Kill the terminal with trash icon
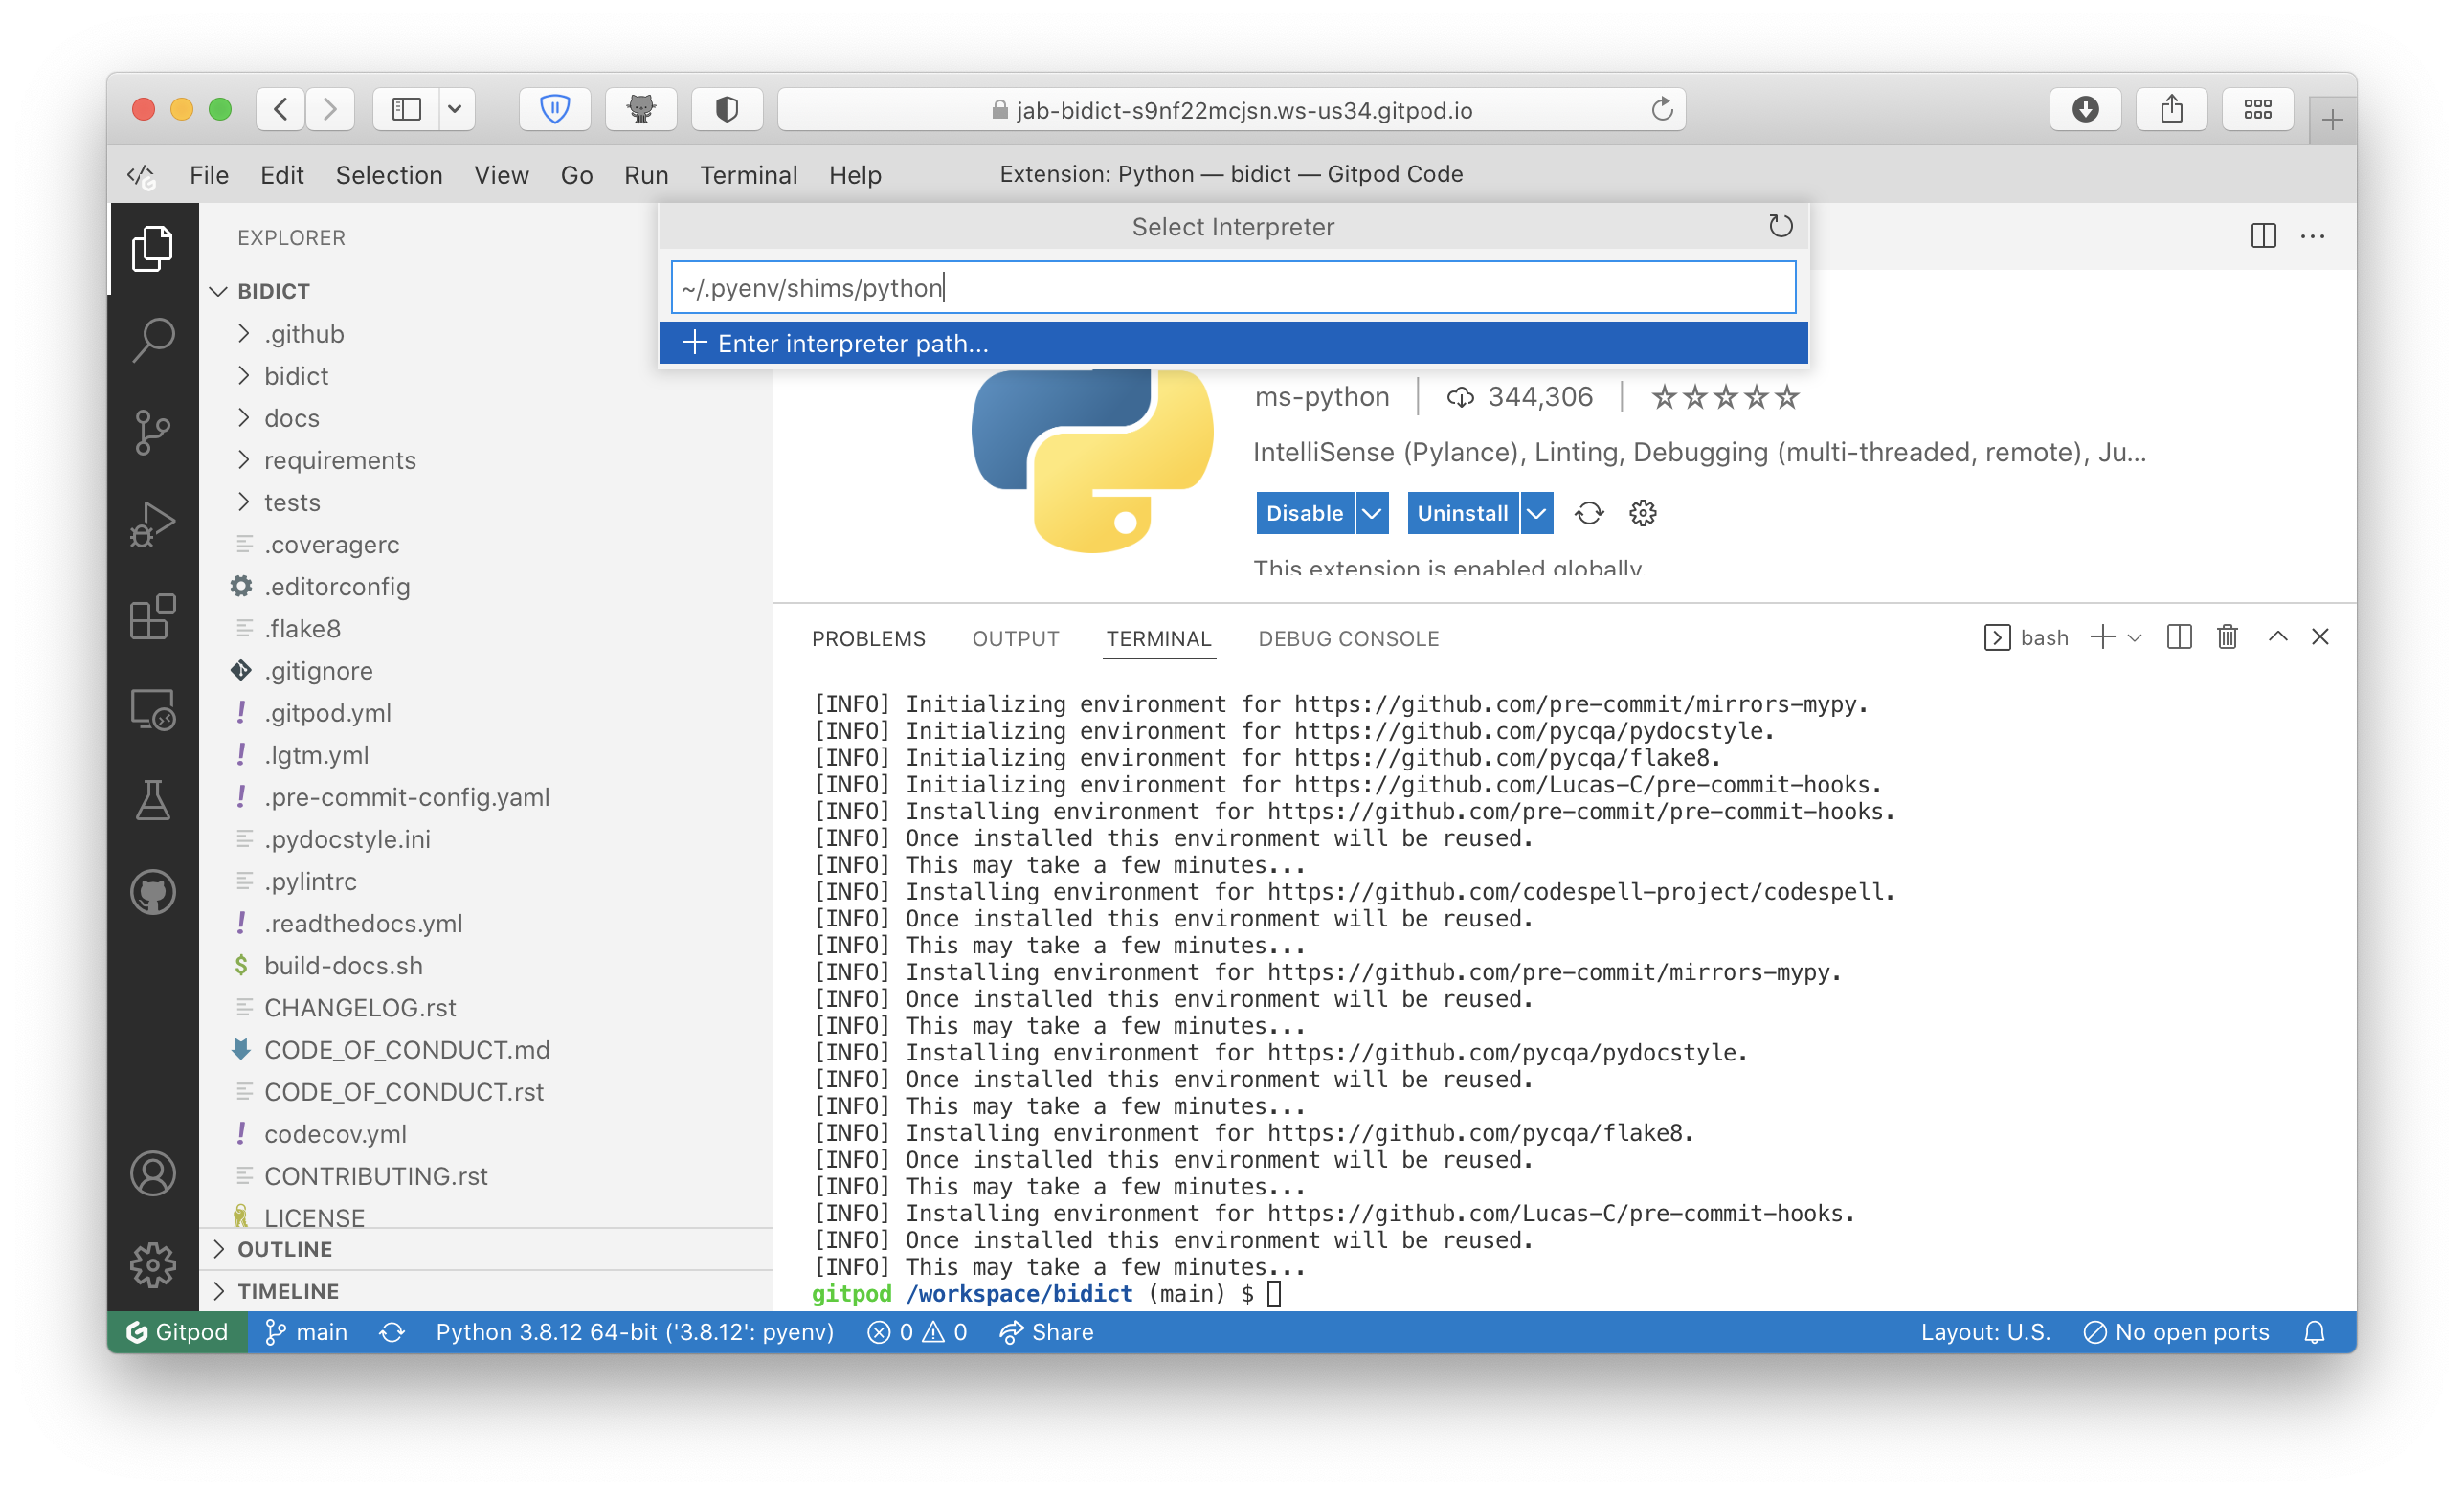This screenshot has height=1495, width=2464. tap(2227, 637)
